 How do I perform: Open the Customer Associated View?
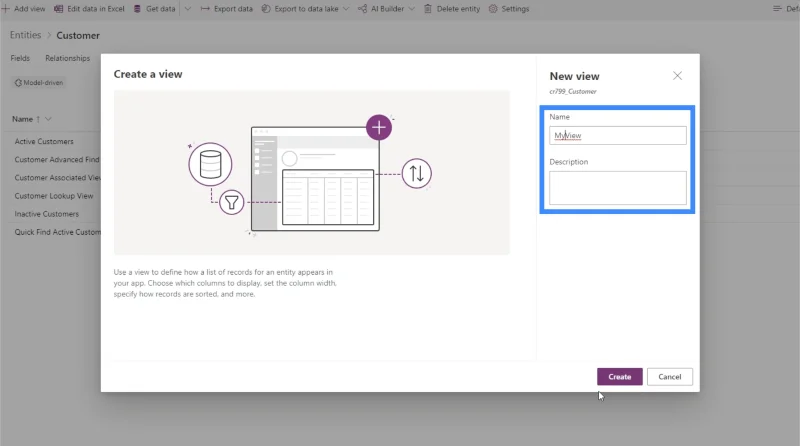coord(58,178)
